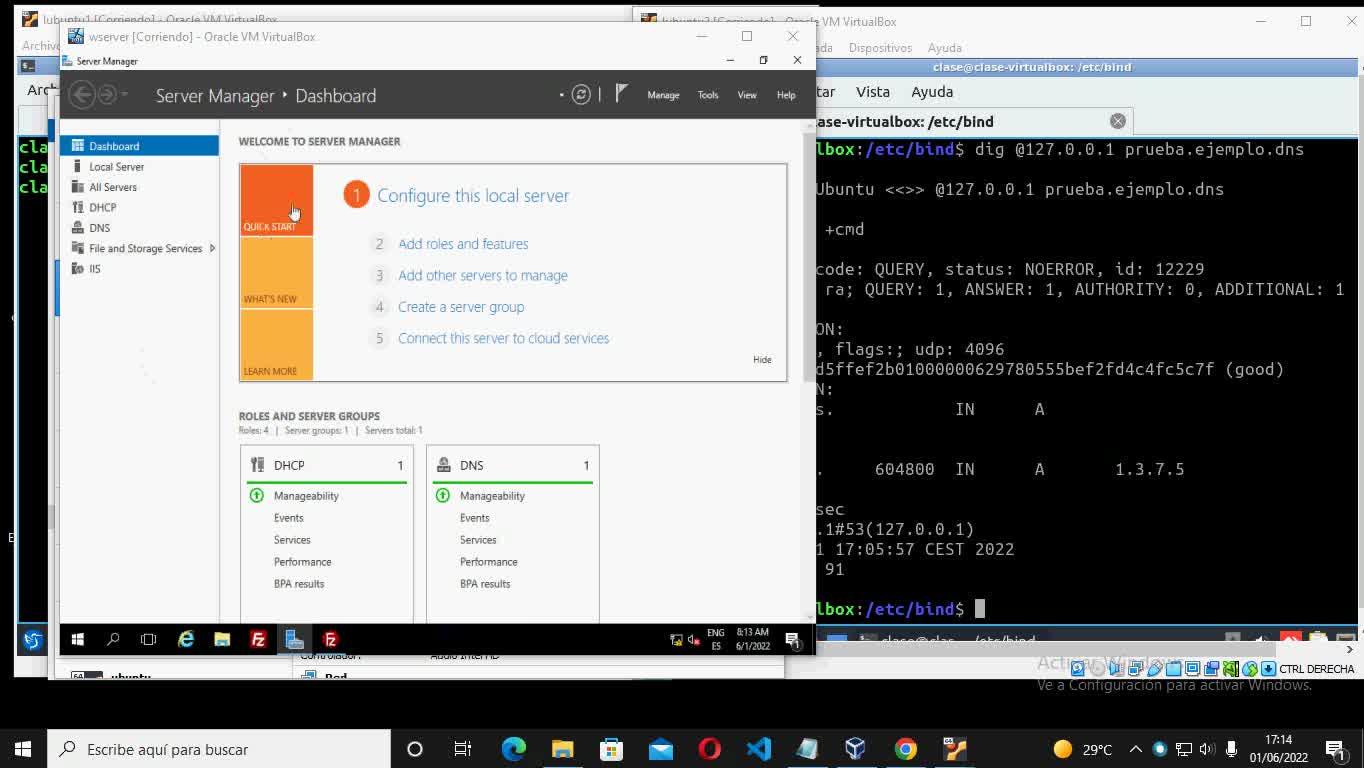The height and width of the screenshot is (768, 1364).
Task: Click the host search box 'Escribe aquí para buscar'
Action: click(x=218, y=749)
